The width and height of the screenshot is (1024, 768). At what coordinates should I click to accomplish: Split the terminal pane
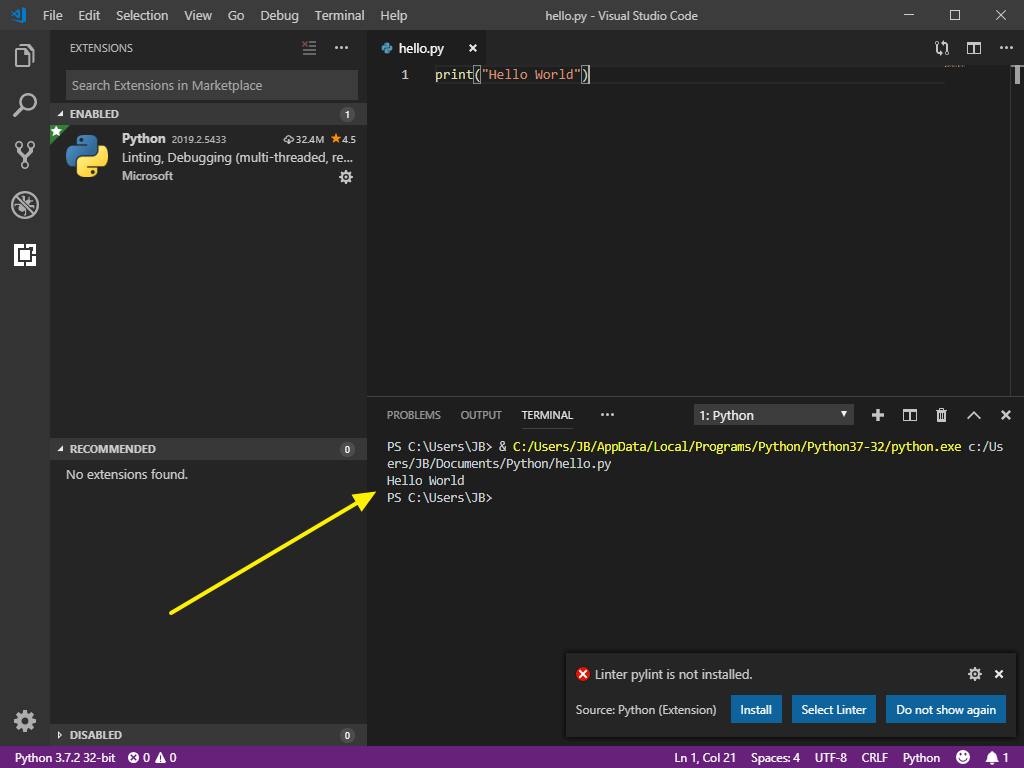pyautogui.click(x=909, y=414)
